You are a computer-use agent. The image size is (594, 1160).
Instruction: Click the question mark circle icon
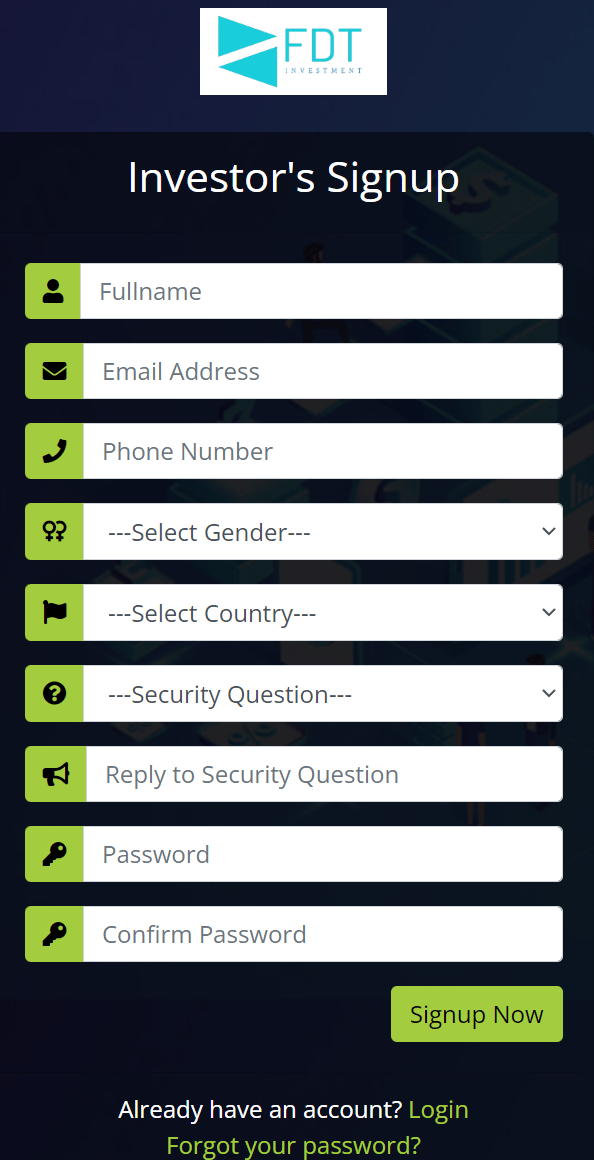(x=55, y=693)
